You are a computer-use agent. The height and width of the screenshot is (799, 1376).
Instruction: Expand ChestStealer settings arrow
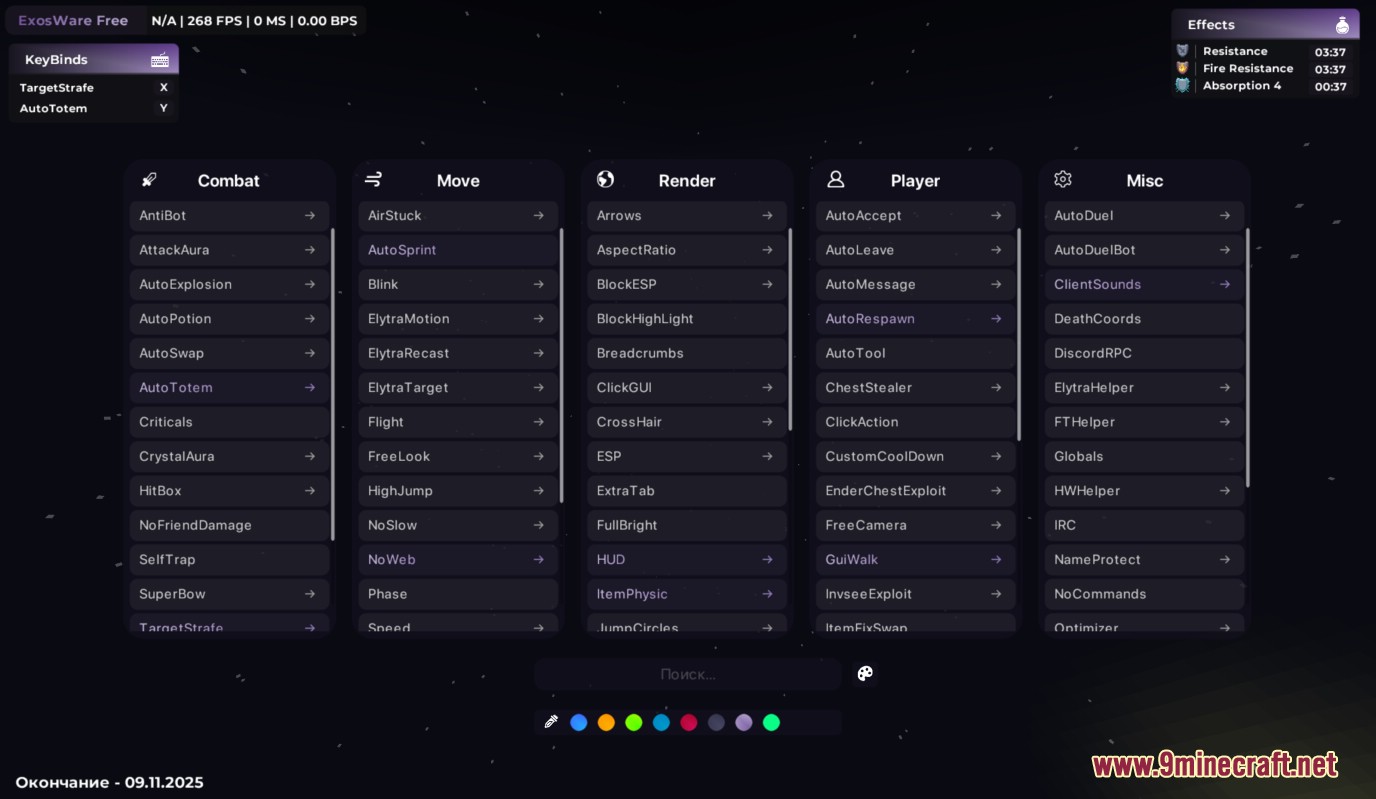(996, 387)
